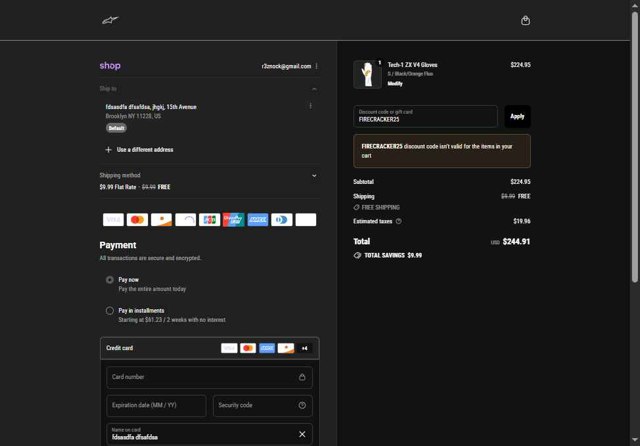
Task: Click the FREE SHIPPING tag icon
Action: click(x=356, y=207)
